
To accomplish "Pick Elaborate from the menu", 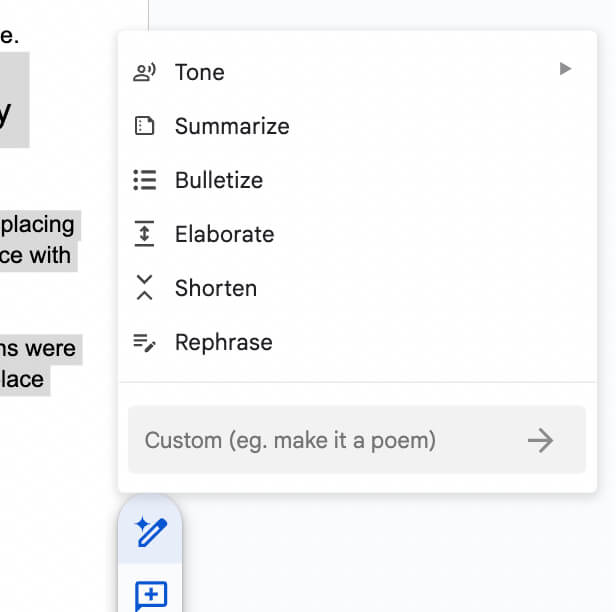I will tap(224, 234).
